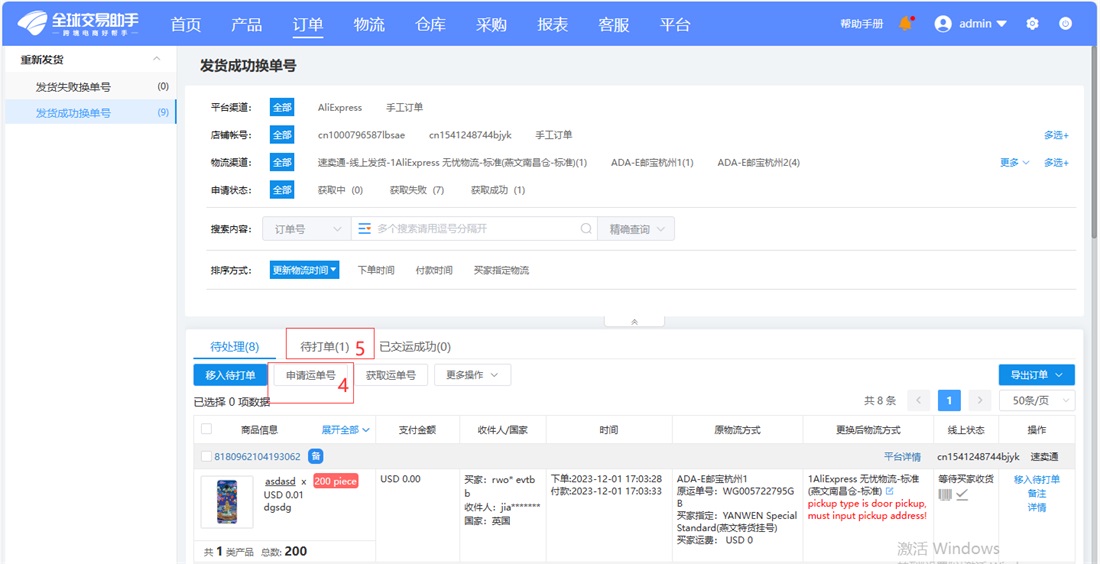This screenshot has height=564, width=1100.
Task: Open 帮助手册 link
Action: coord(861,24)
